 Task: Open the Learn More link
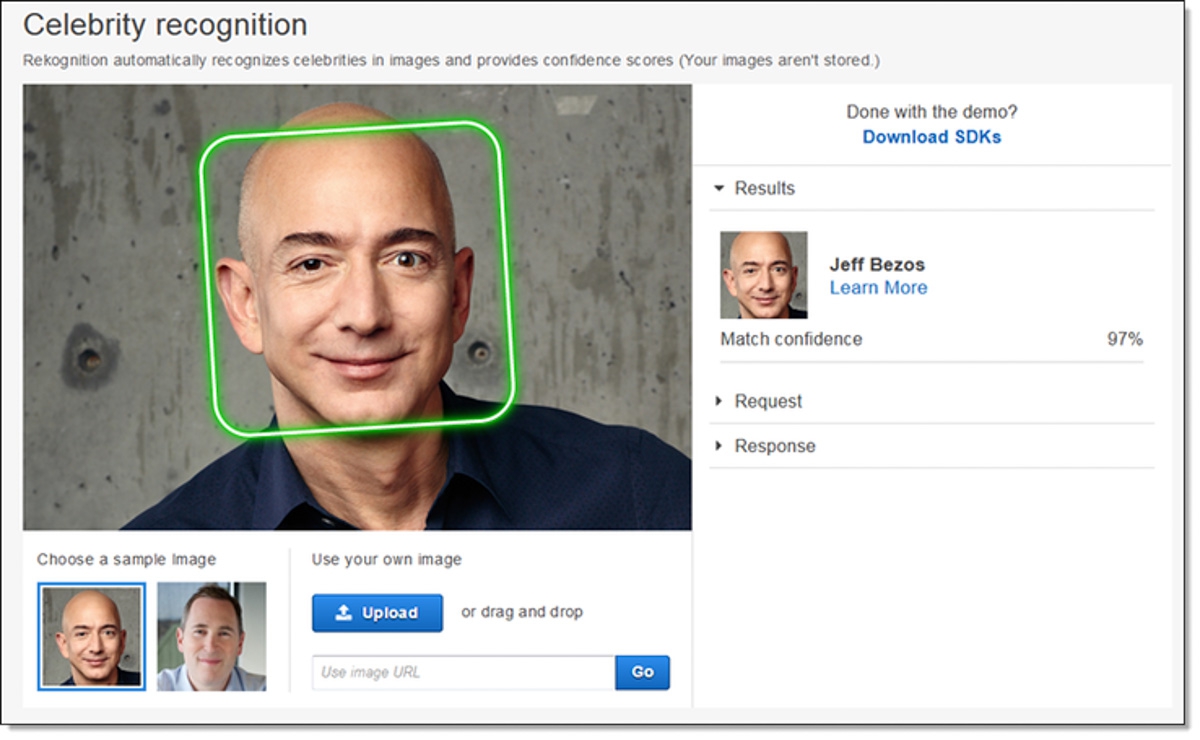click(878, 288)
